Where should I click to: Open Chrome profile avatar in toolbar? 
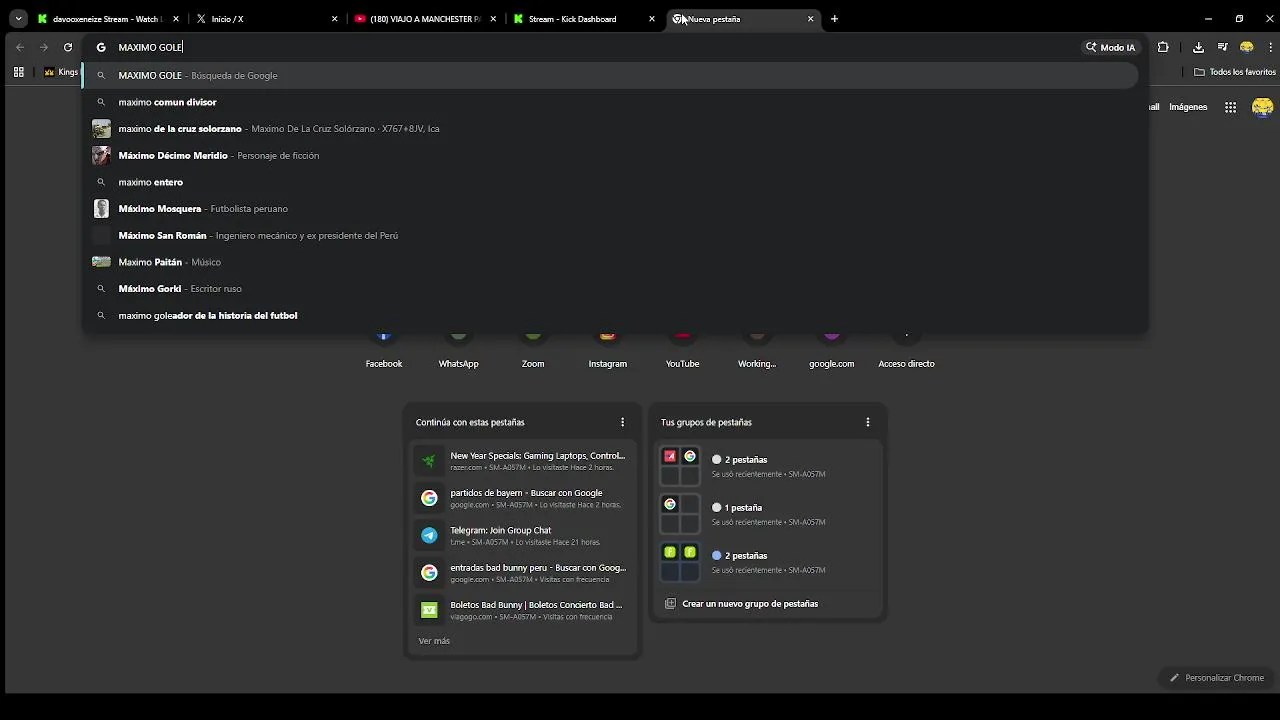click(x=1246, y=47)
